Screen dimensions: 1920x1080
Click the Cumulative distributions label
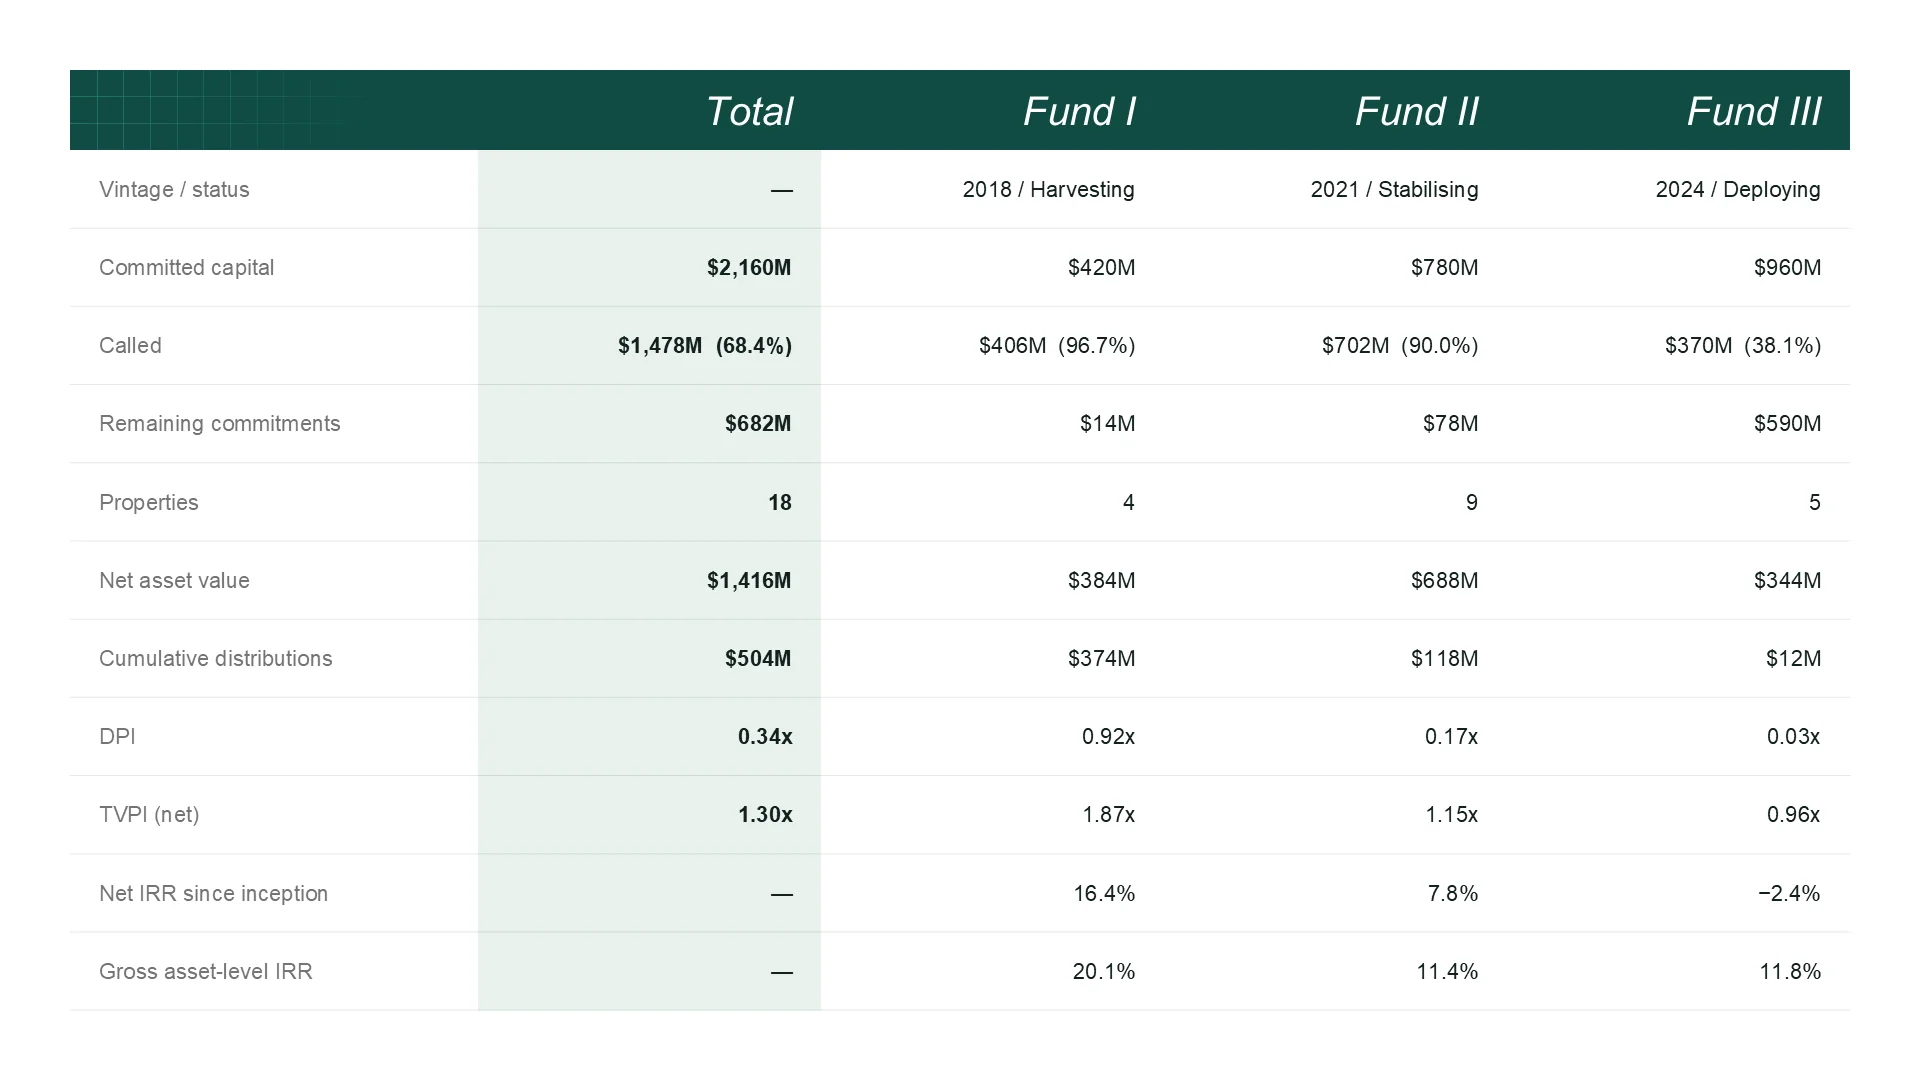point(215,659)
